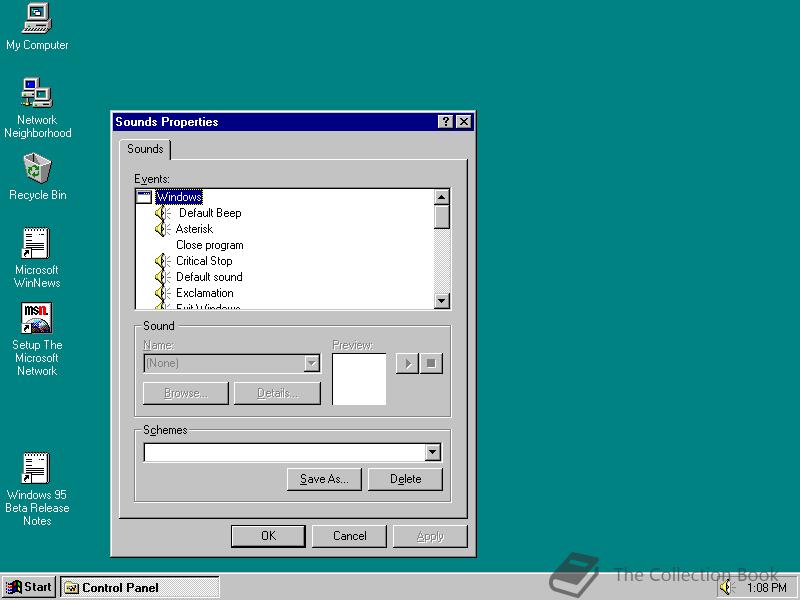This screenshot has height=600, width=800.
Task: Select the Critical Stop event
Action: pyautogui.click(x=204, y=261)
